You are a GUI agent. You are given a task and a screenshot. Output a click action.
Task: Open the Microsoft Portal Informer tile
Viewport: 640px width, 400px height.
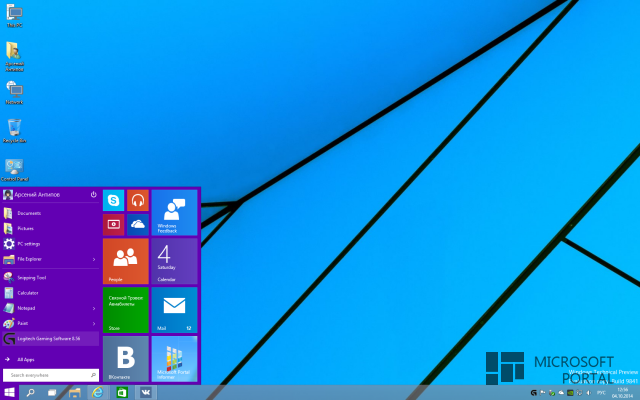(x=174, y=359)
